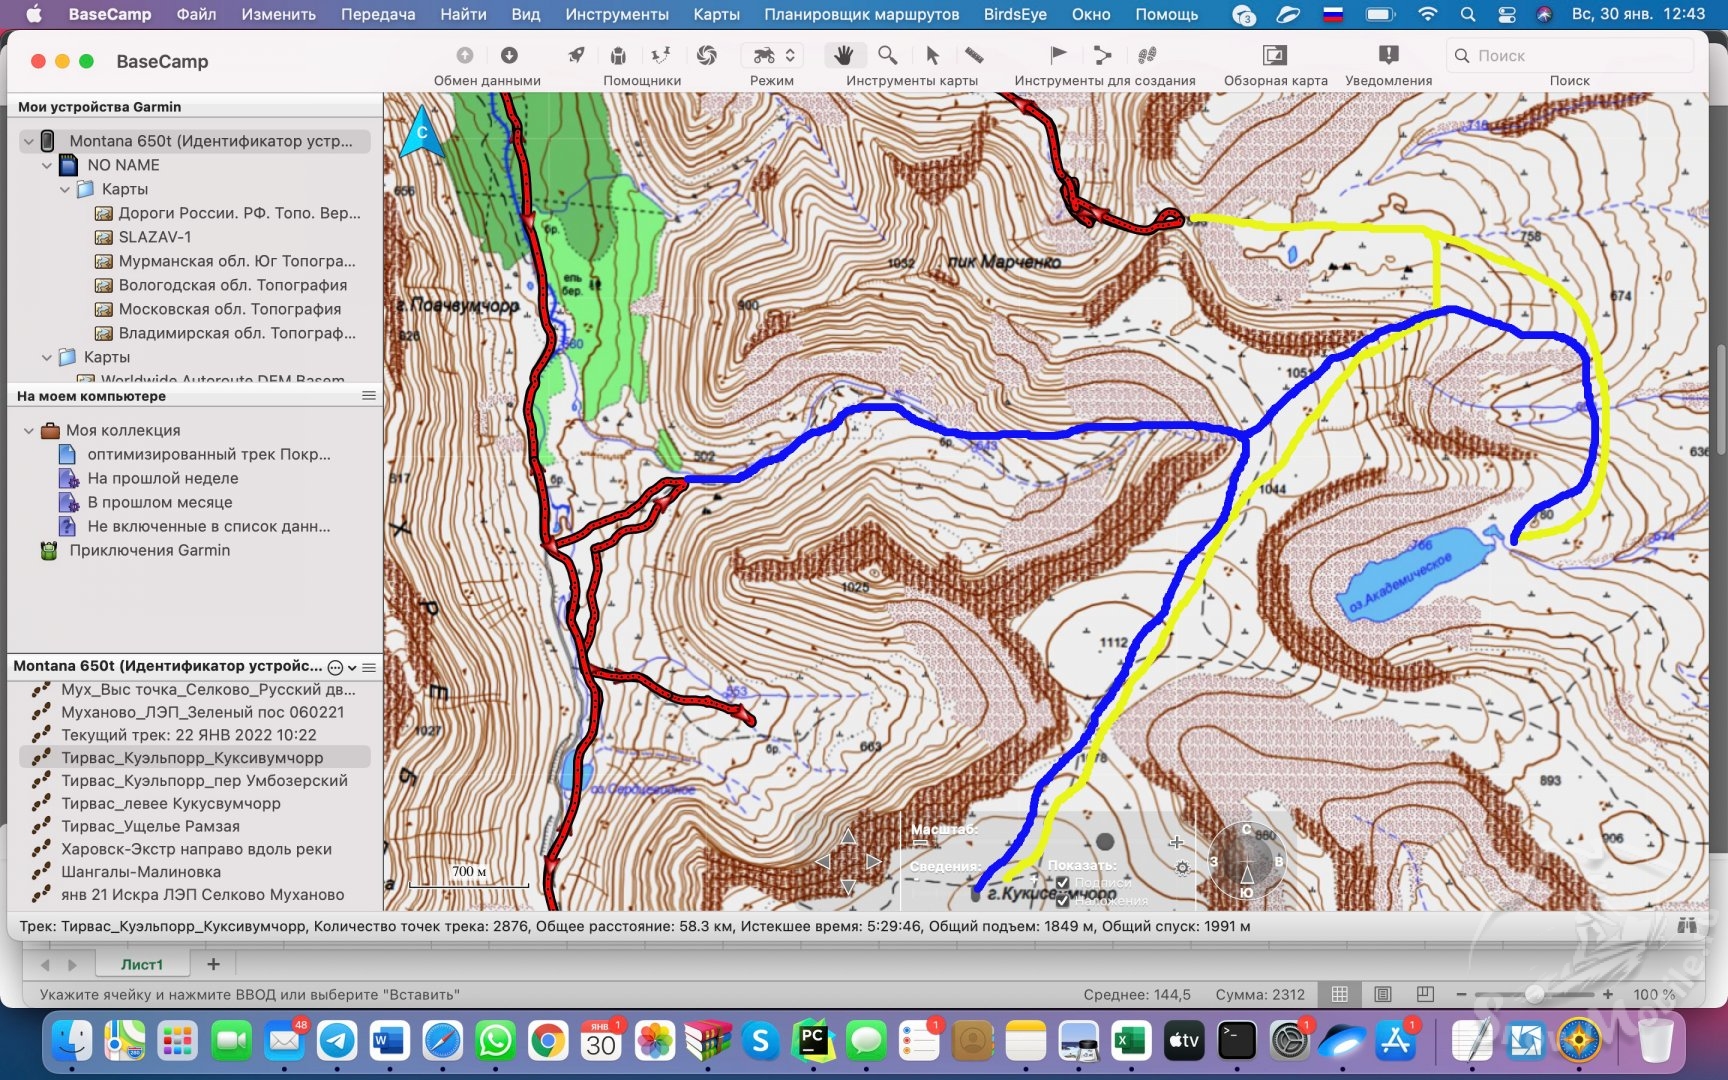Pan map up with overlay arrow
Screen dimensions: 1728x1080
[848, 836]
